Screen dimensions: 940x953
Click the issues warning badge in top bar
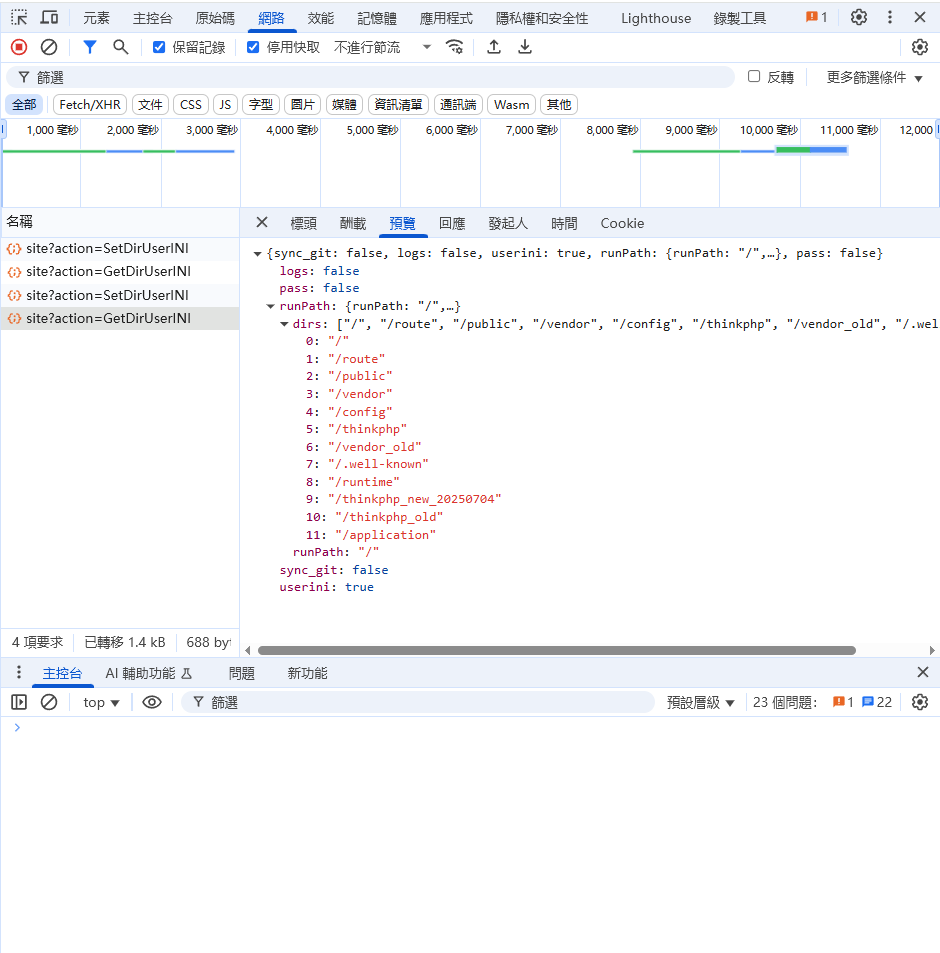coord(816,18)
